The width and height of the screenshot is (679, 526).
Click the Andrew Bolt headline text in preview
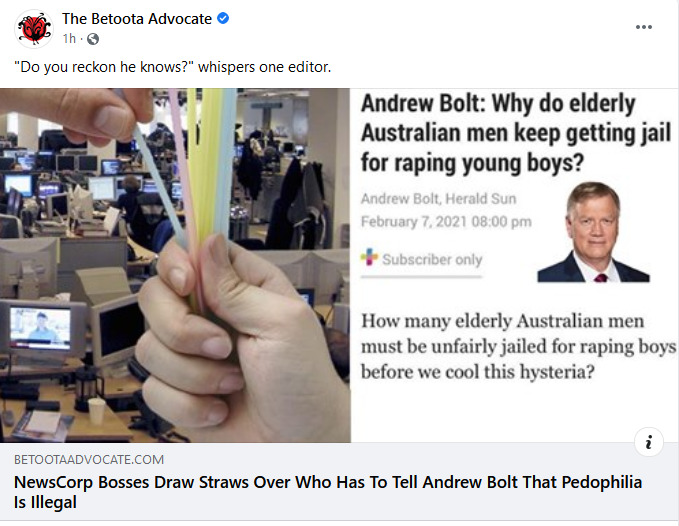point(516,133)
